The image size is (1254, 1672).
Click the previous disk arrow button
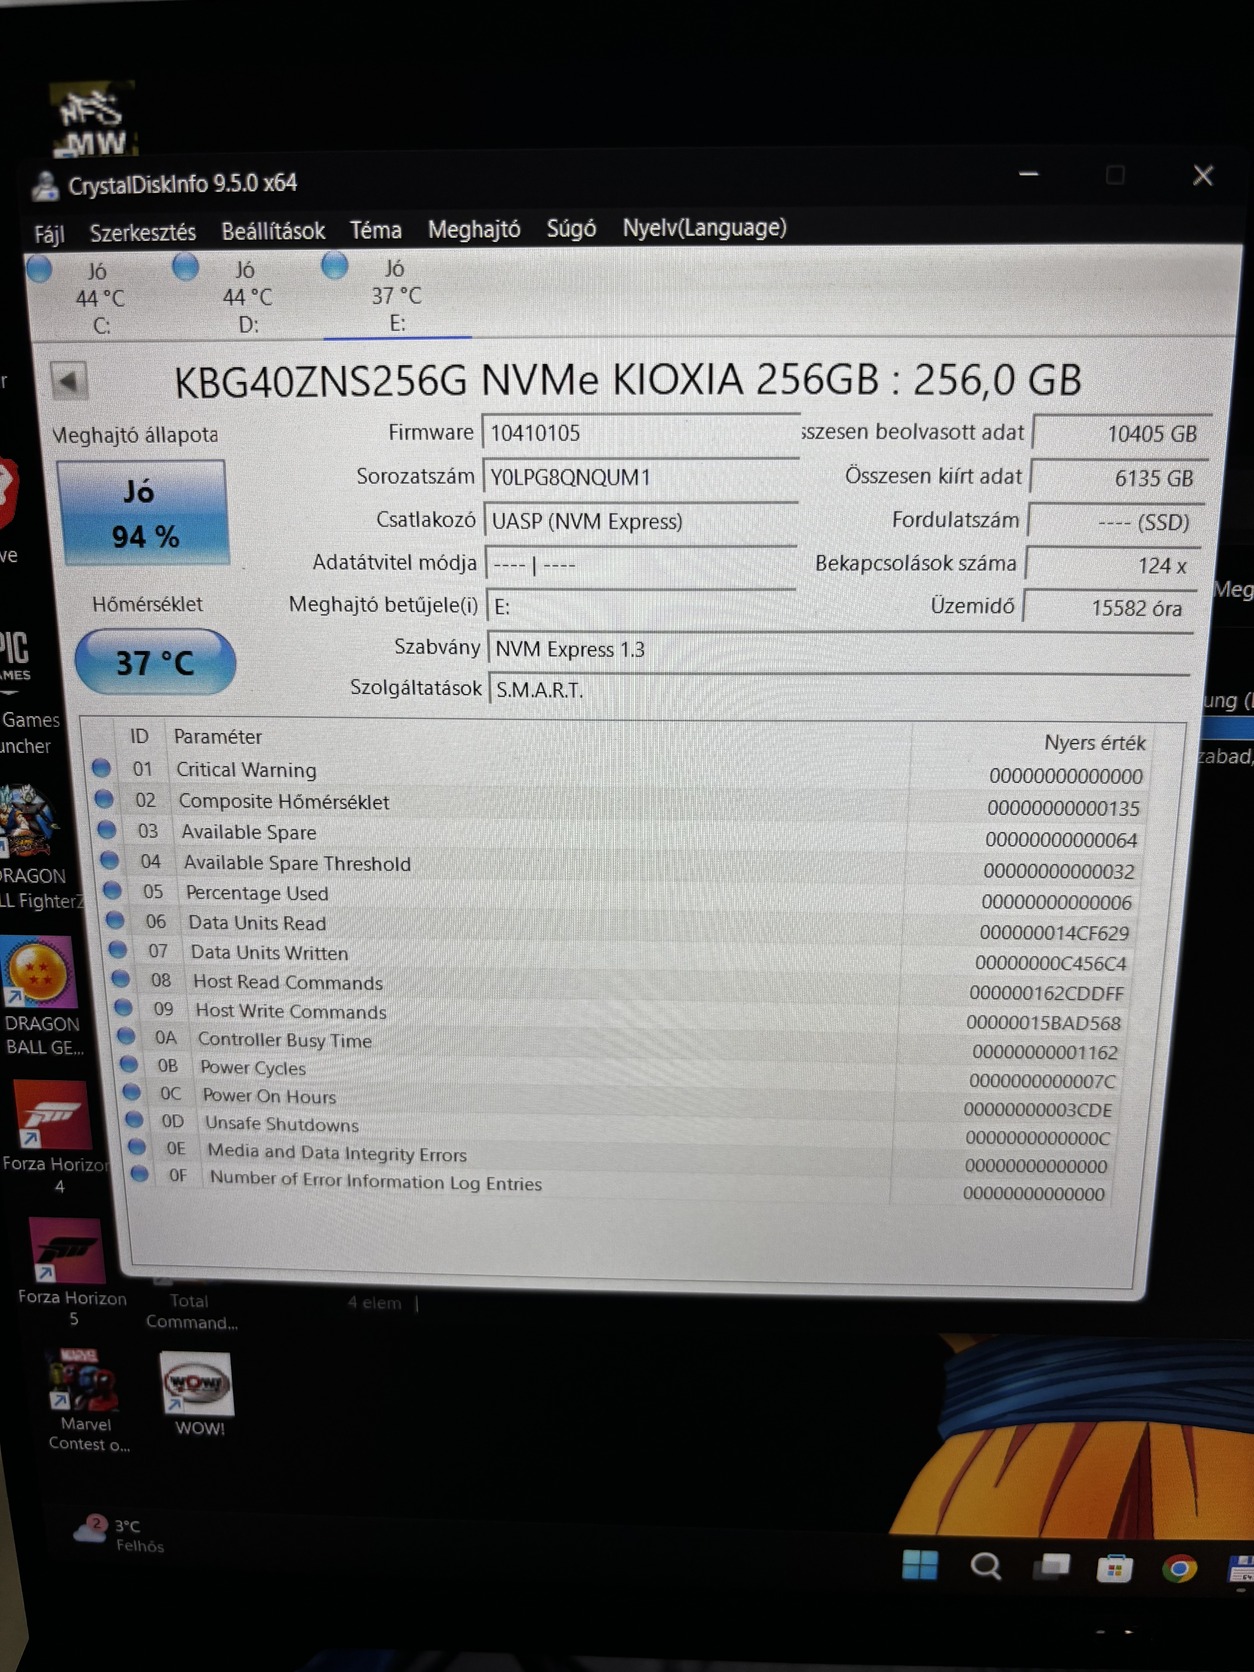tap(69, 380)
